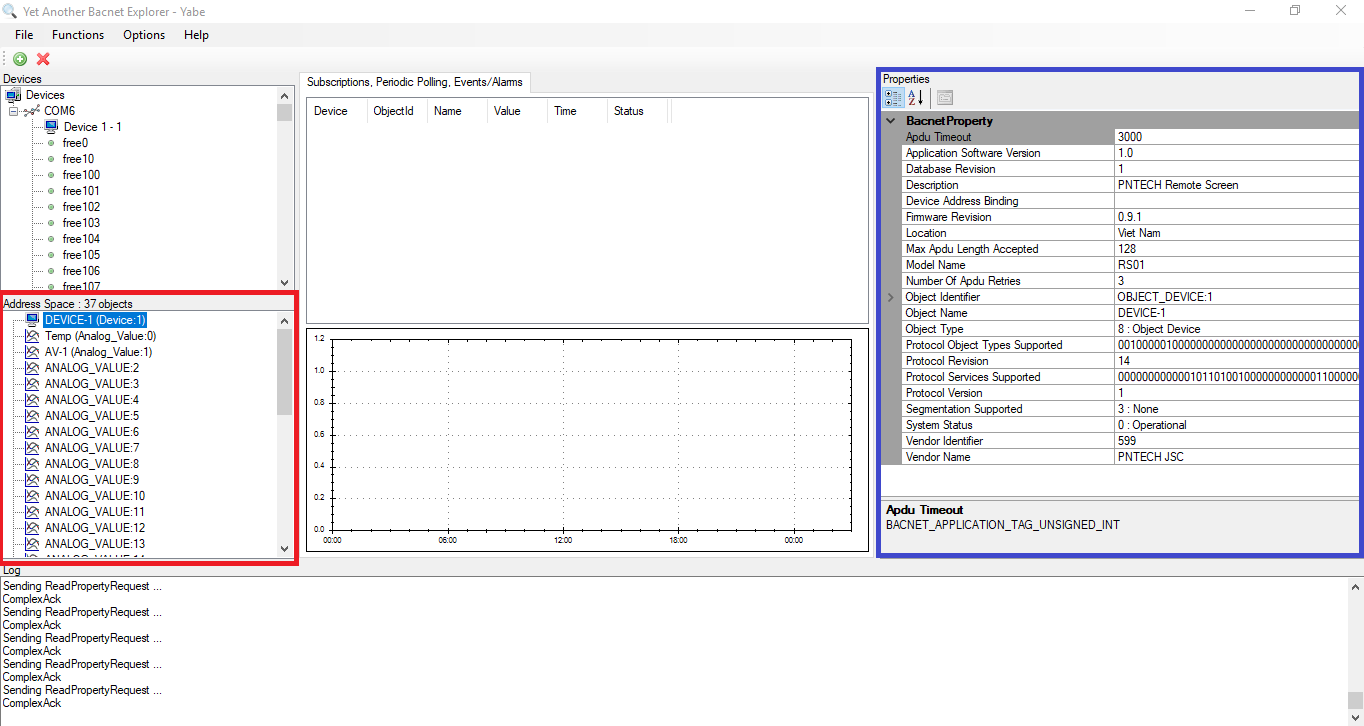Open the Options menu

[x=144, y=35]
